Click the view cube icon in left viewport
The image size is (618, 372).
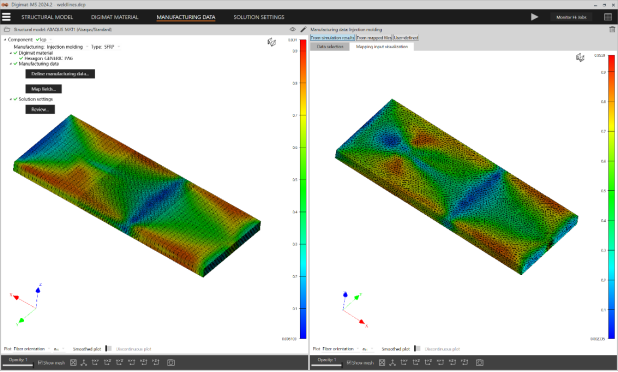tap(272, 42)
